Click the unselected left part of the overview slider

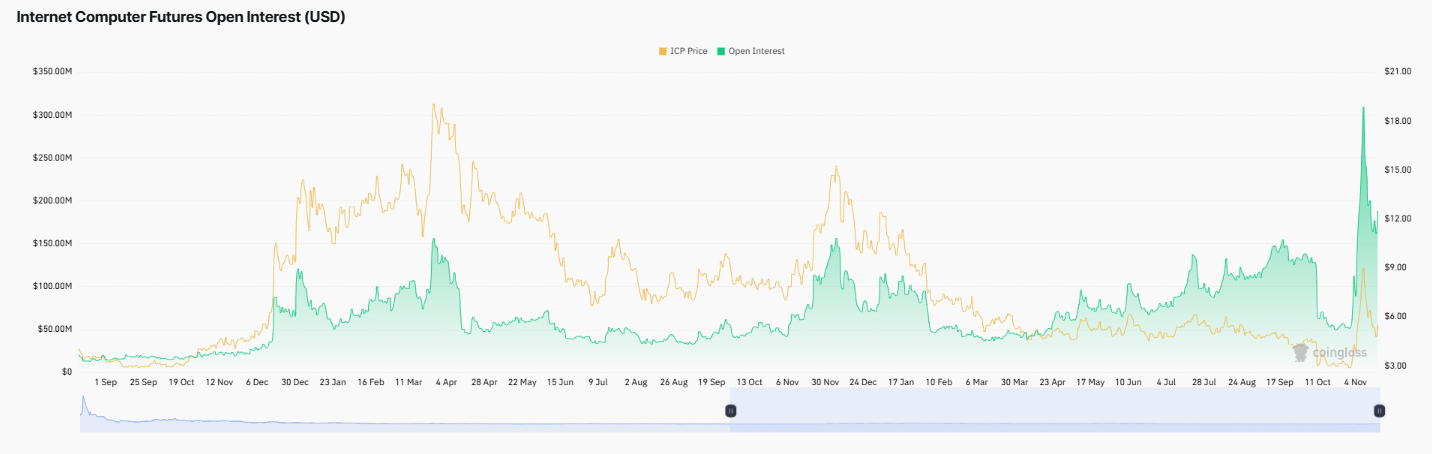(x=400, y=411)
